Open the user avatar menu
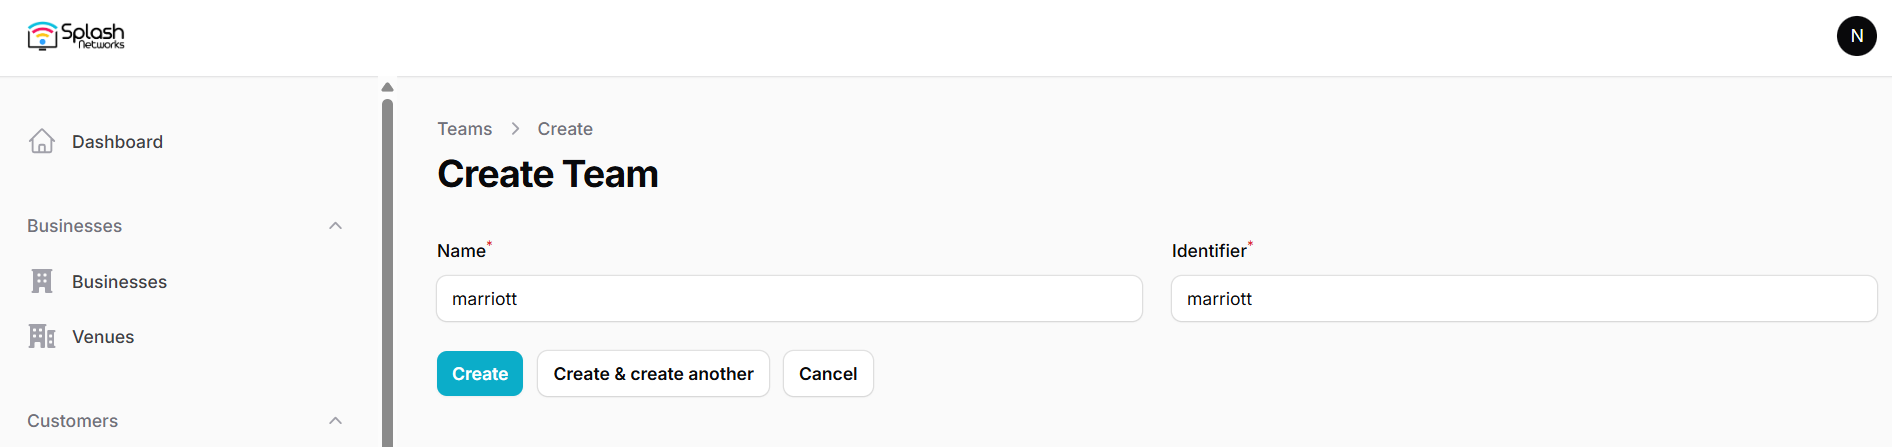Image resolution: width=1892 pixels, height=447 pixels. click(x=1856, y=36)
